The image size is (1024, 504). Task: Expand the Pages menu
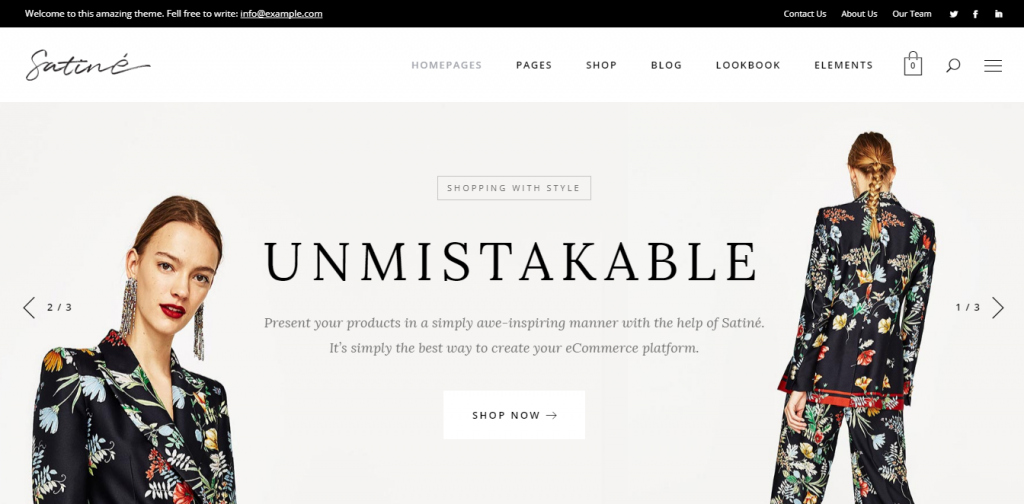pos(534,65)
